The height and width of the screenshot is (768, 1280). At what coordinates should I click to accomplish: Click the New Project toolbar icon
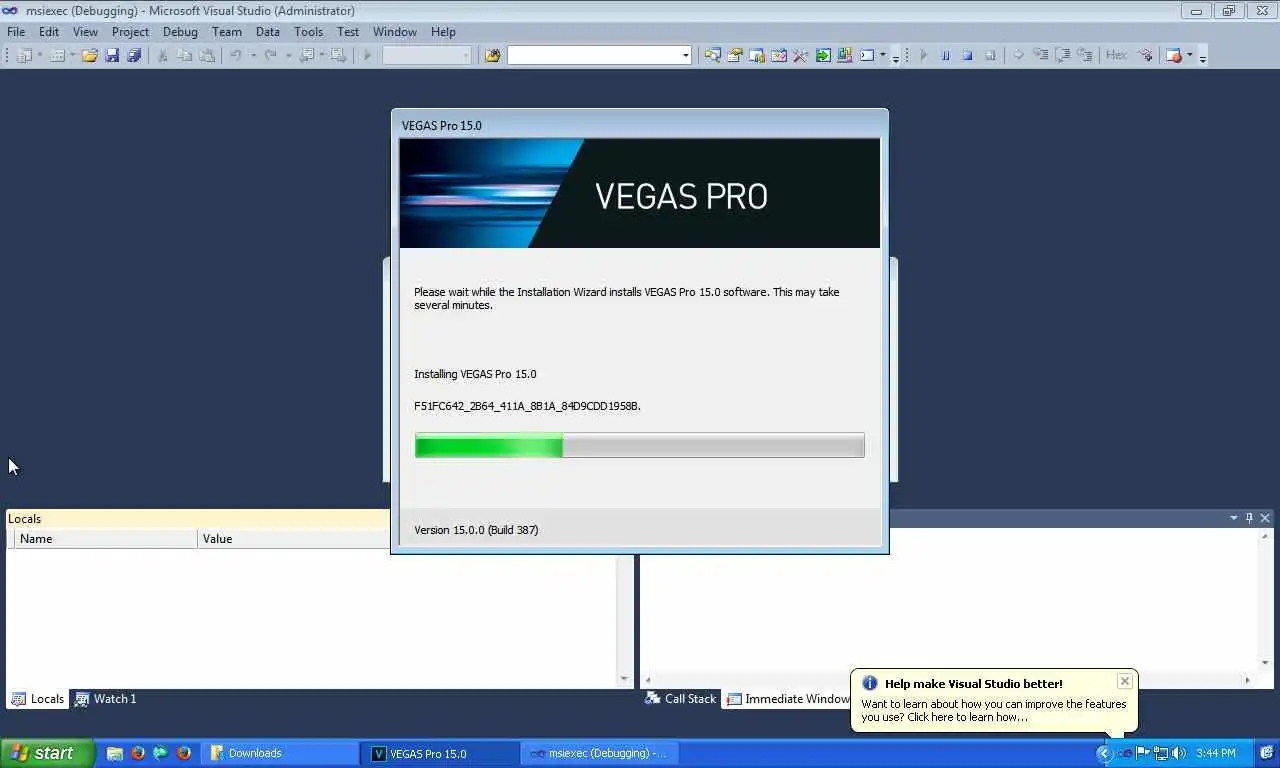25,55
